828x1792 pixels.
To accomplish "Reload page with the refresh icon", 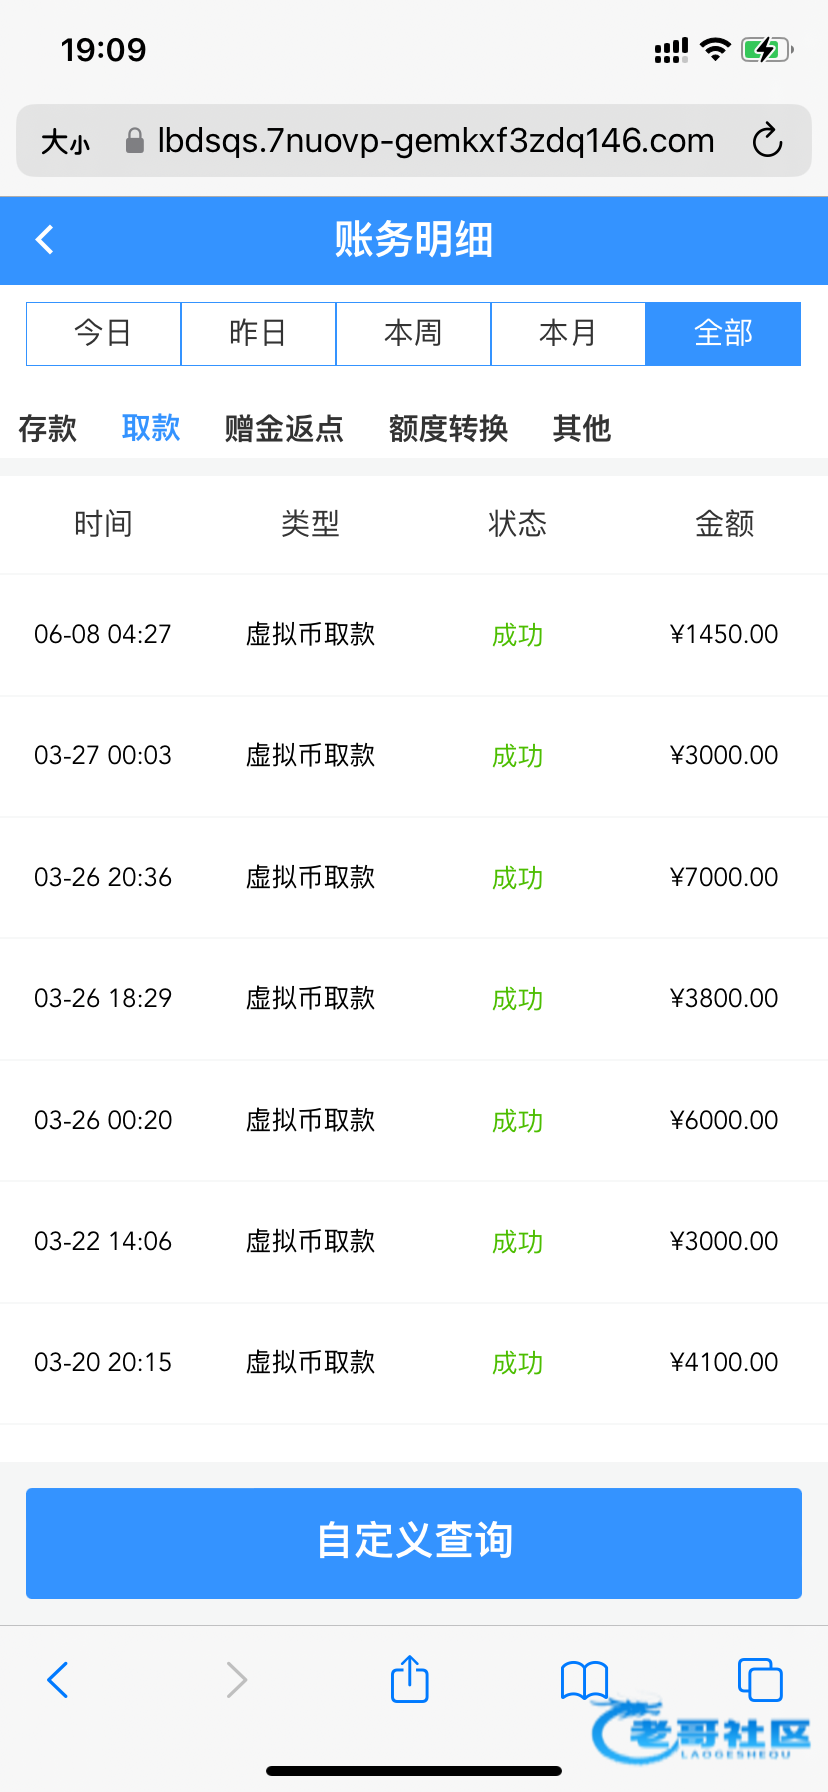I will click(x=767, y=141).
